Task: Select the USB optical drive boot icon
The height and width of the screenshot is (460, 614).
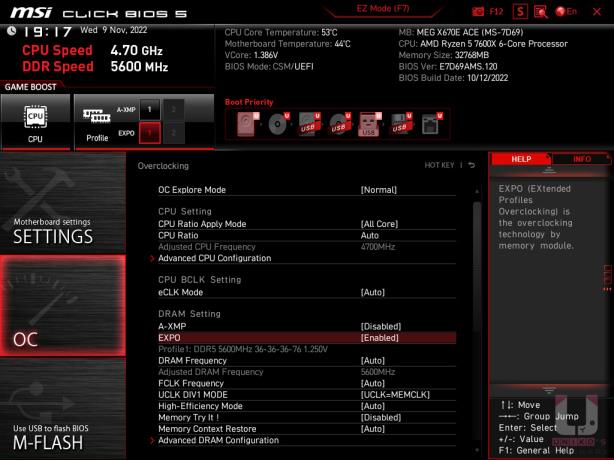Action: pos(340,124)
